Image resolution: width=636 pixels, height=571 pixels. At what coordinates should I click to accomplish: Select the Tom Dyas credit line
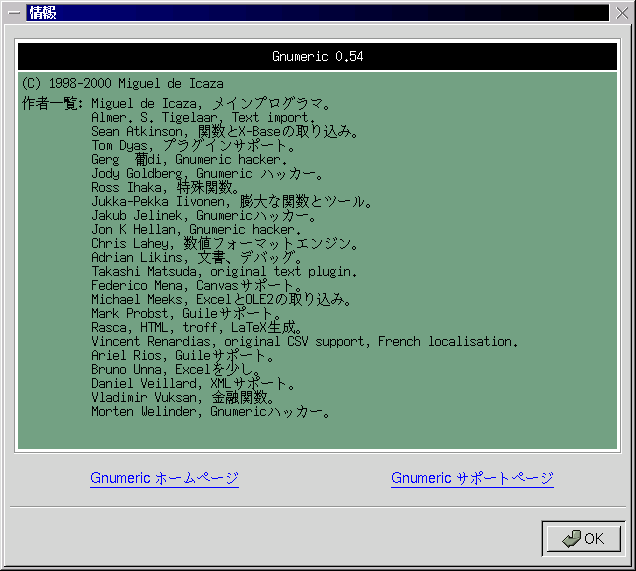point(193,146)
